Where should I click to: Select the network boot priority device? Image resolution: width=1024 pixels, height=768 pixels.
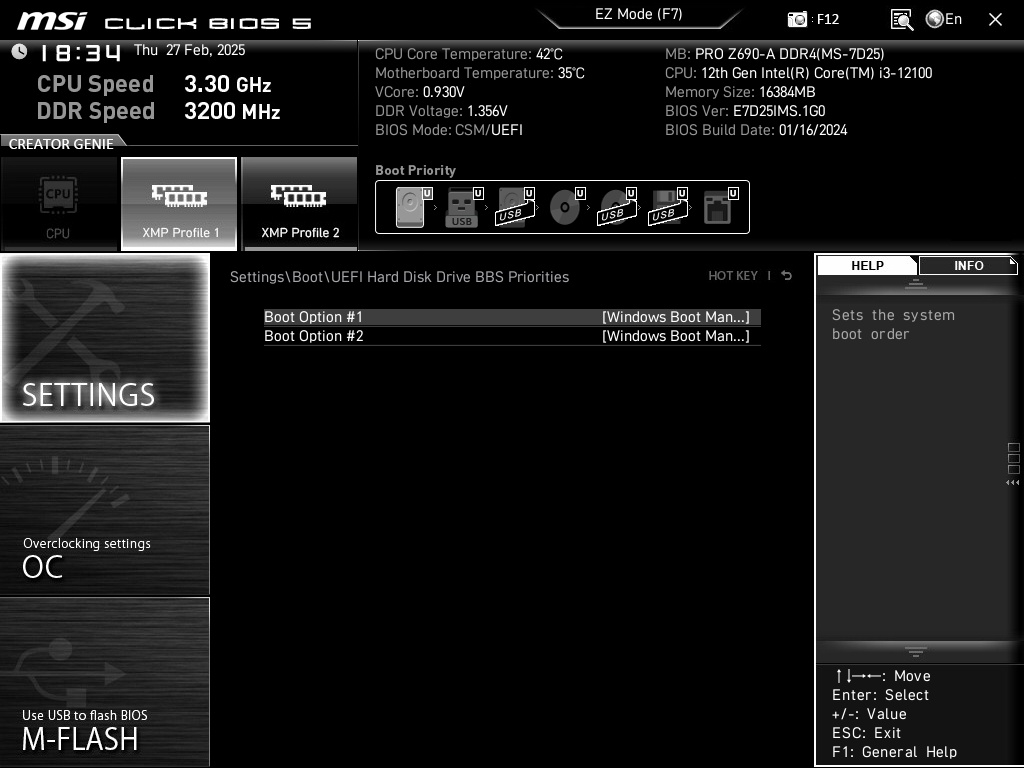tap(720, 207)
